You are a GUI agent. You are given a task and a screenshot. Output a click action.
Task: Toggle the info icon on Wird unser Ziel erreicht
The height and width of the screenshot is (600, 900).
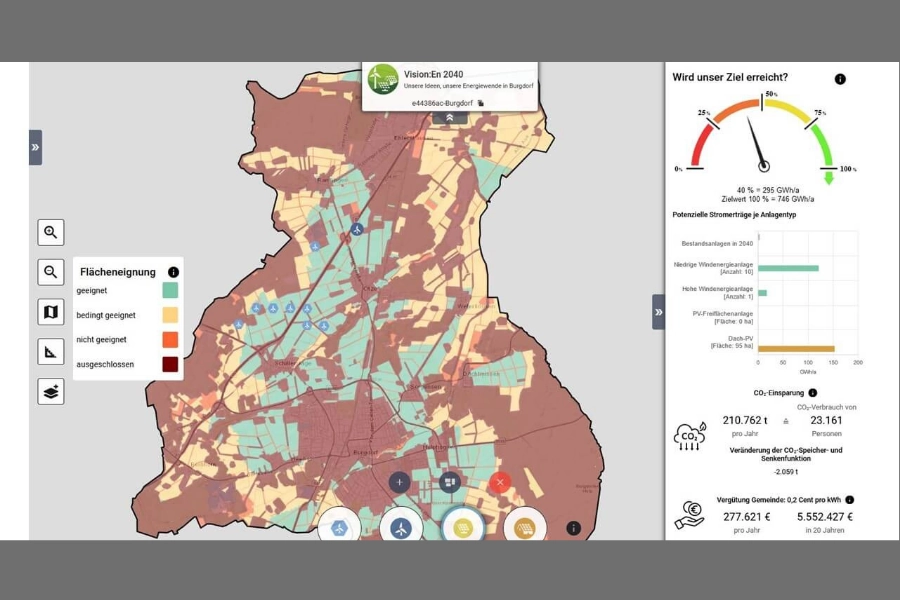[x=838, y=78]
